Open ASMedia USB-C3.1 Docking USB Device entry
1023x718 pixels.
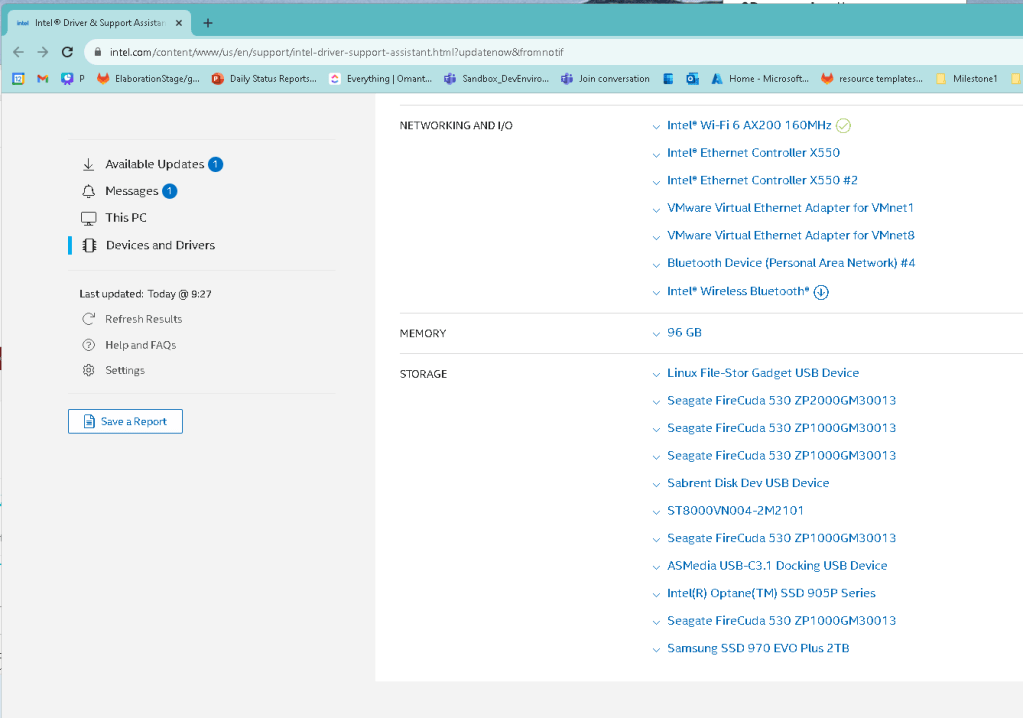(x=777, y=565)
